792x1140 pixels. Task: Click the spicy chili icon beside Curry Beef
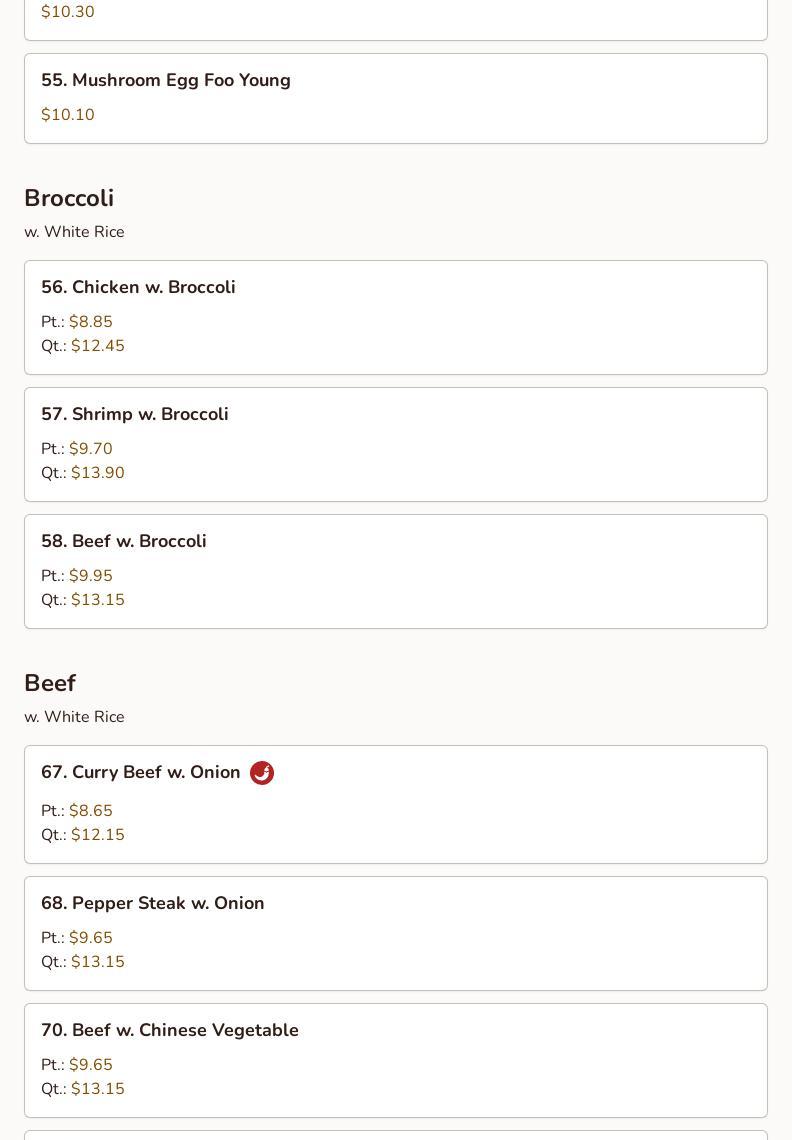coord(262,773)
